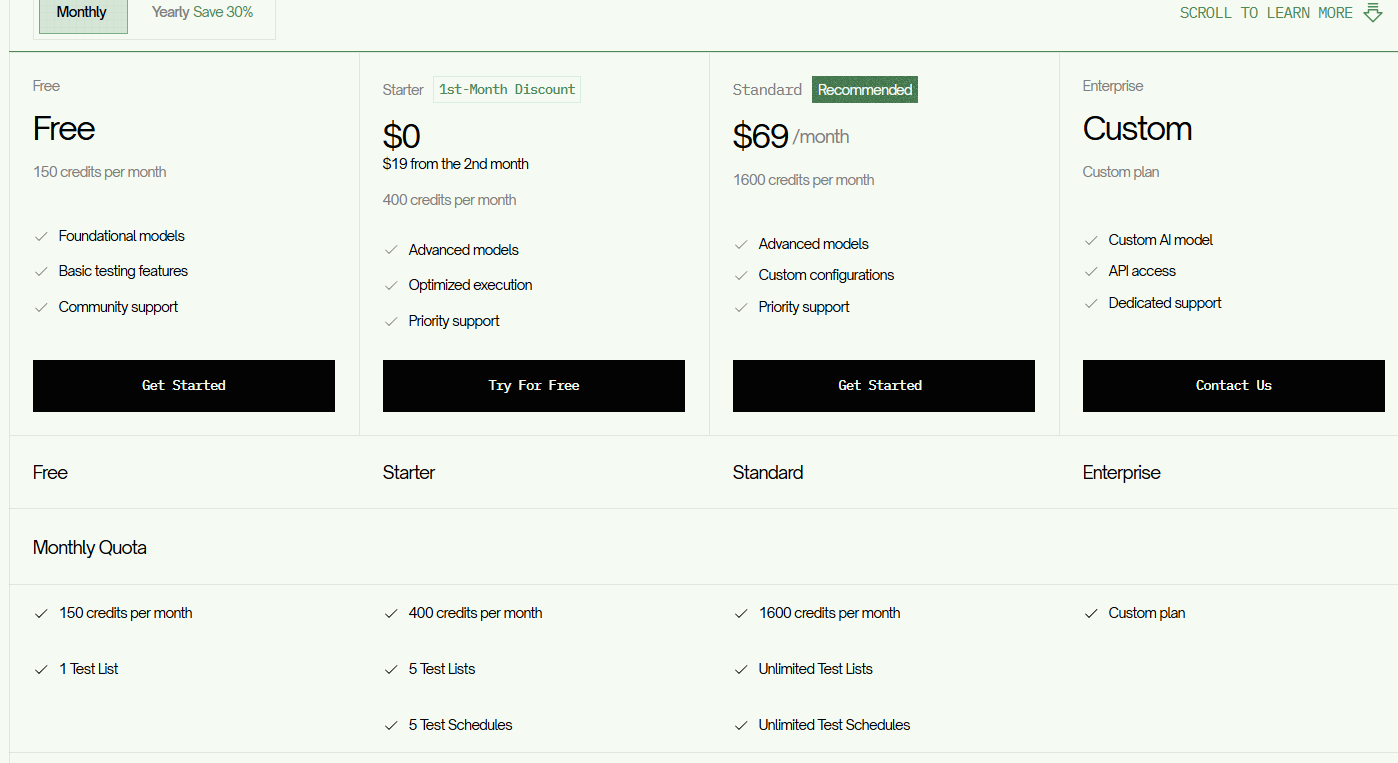Click the Recommended badge on Standard
This screenshot has width=1398, height=763.
(864, 89)
